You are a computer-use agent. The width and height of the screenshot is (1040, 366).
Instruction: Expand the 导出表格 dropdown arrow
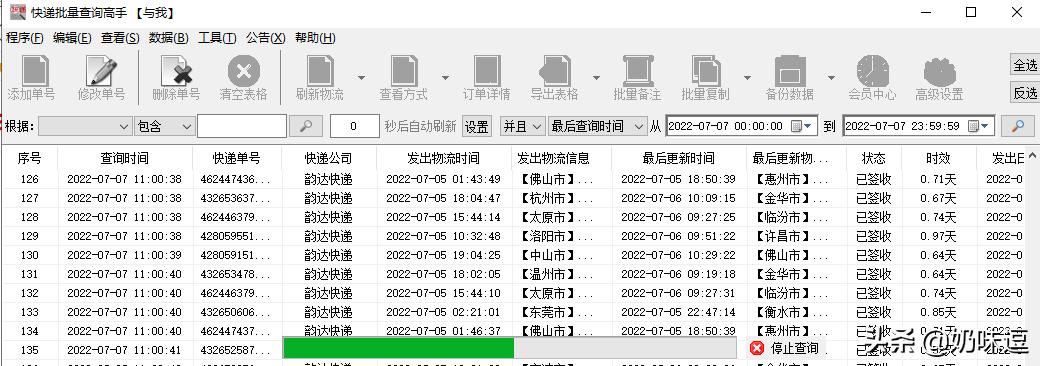(x=596, y=78)
